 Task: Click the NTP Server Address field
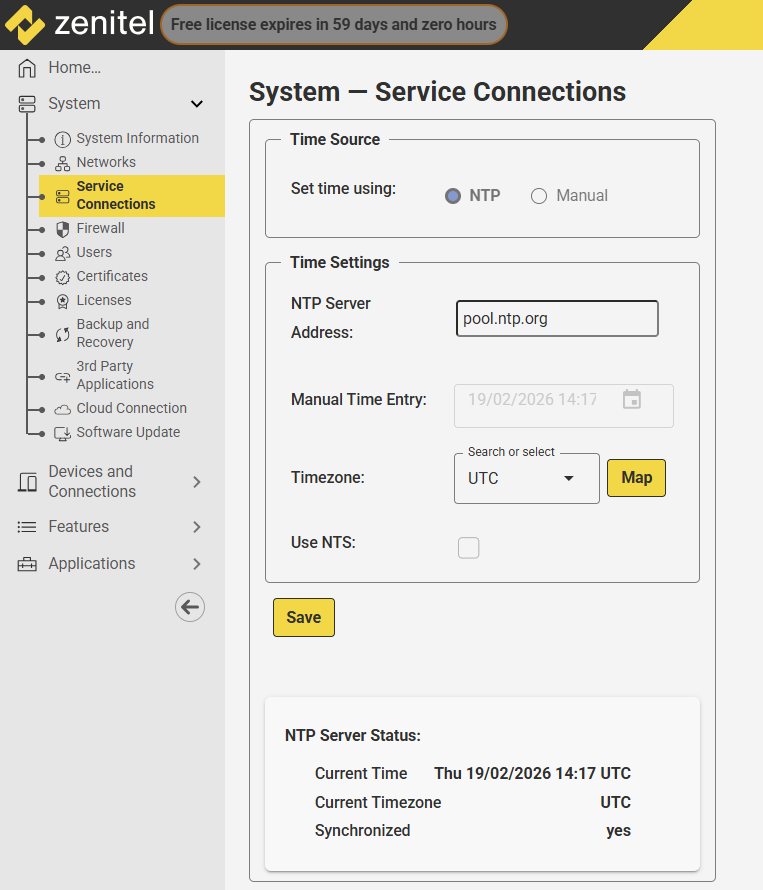tap(557, 319)
